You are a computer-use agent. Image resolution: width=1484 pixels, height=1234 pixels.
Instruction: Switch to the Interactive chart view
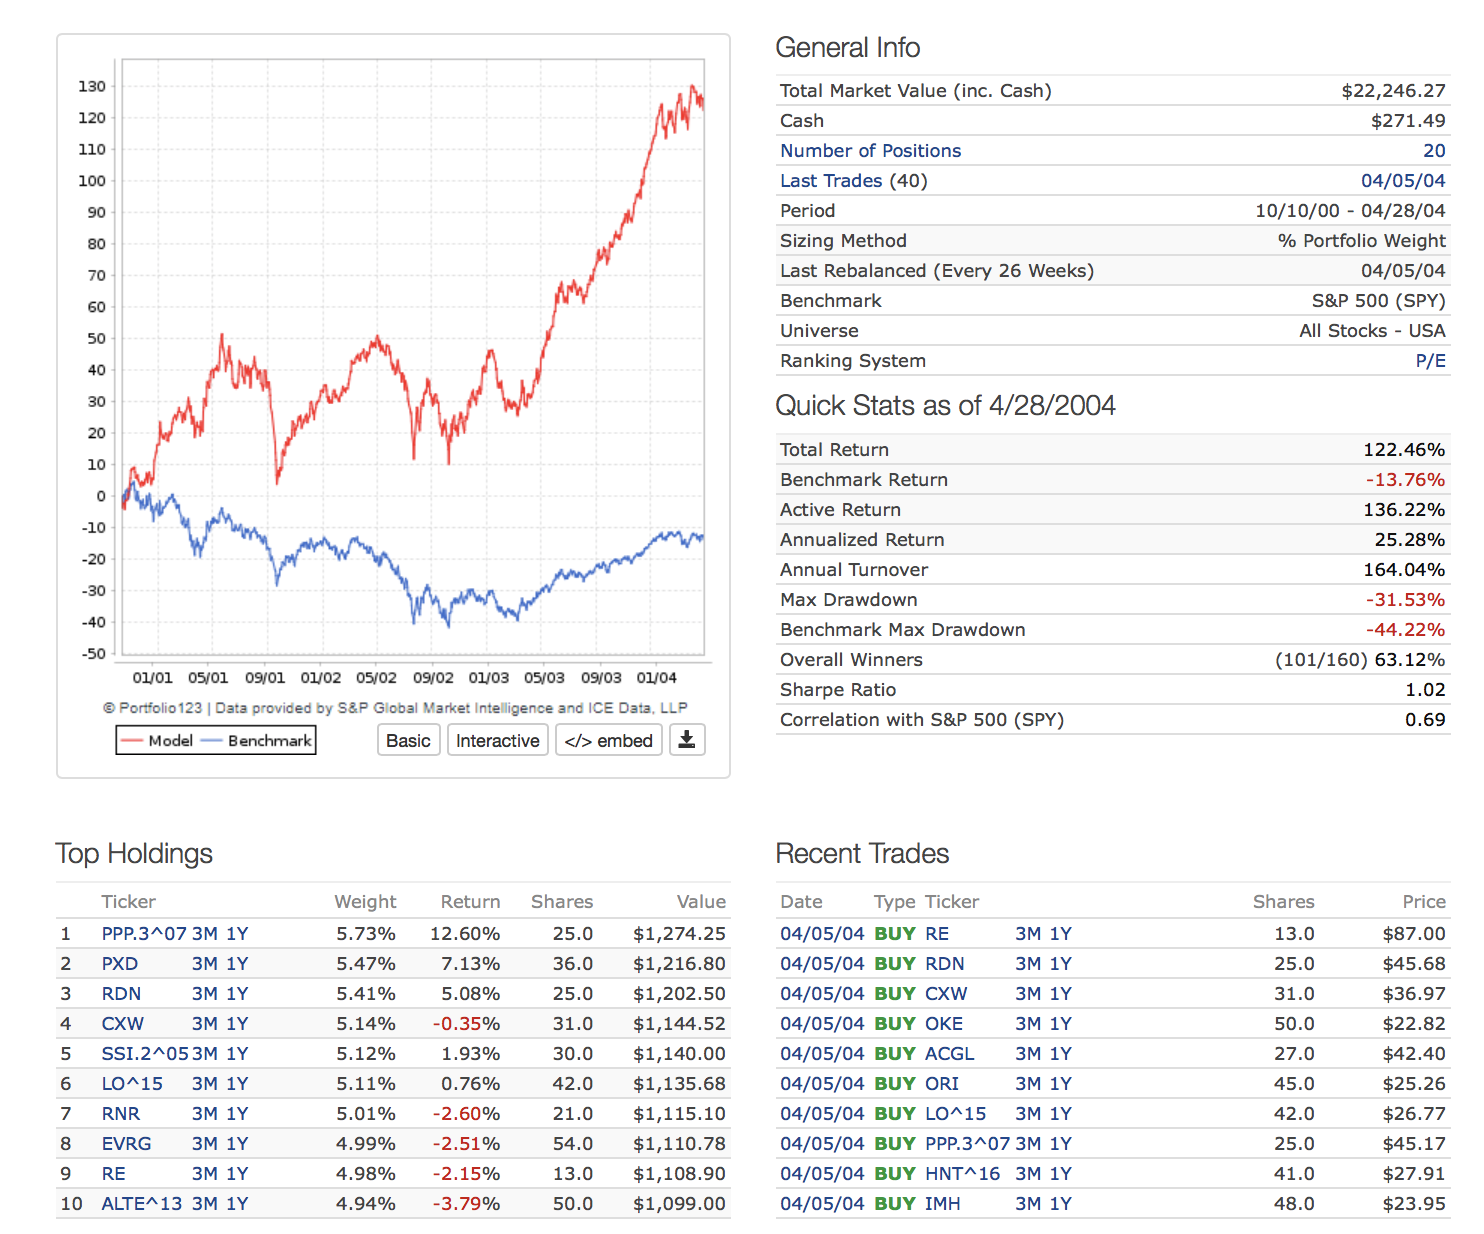(x=497, y=740)
